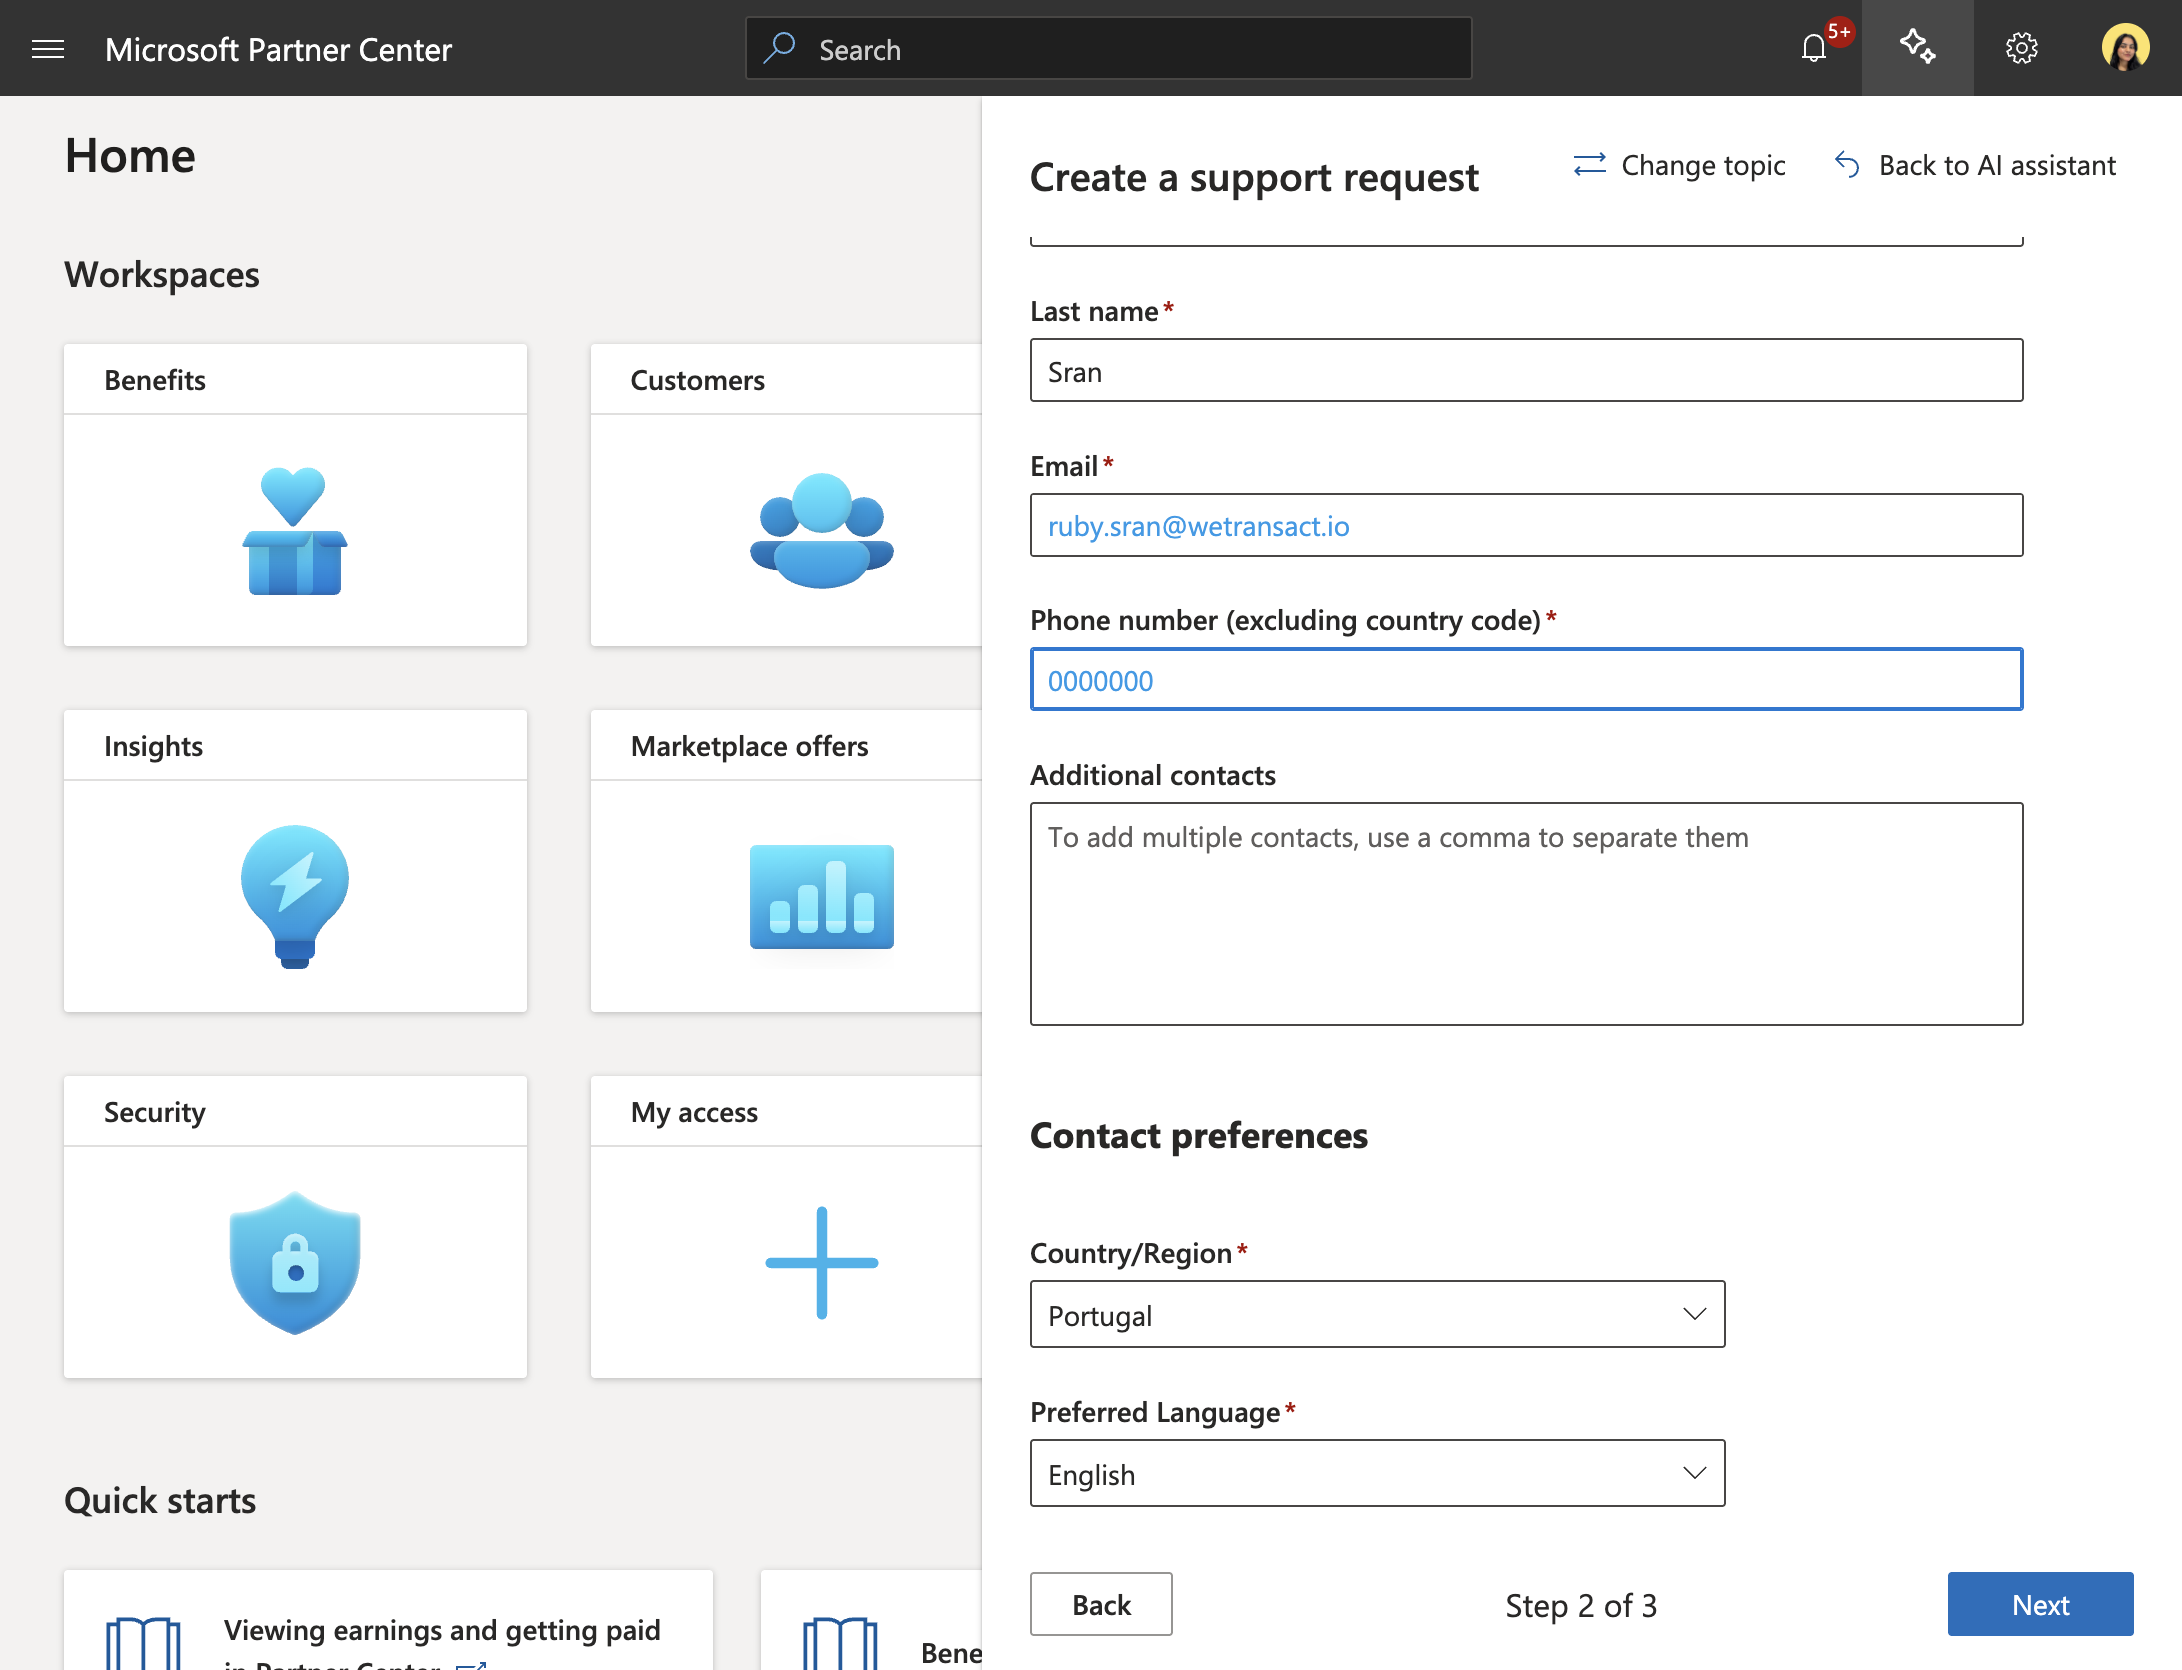Click the Benefits gift box icon
The height and width of the screenshot is (1670, 2182).
[295, 531]
